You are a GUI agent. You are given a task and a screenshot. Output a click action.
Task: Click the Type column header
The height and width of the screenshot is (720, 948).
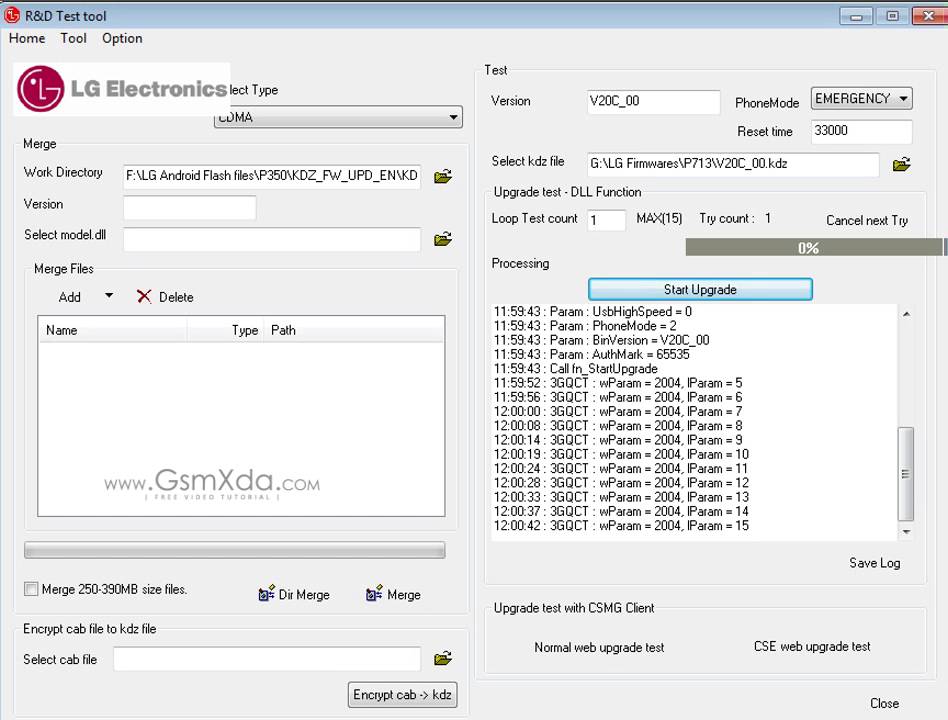coord(225,330)
